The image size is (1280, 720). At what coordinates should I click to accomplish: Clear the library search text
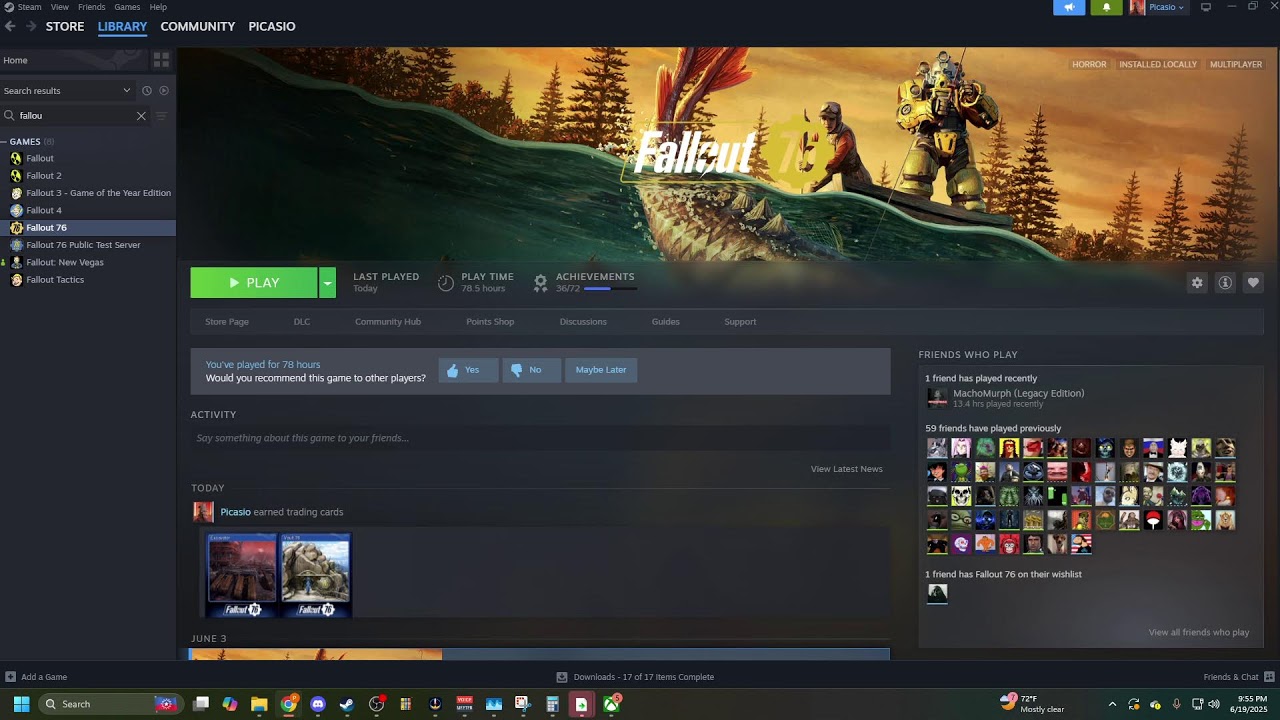pyautogui.click(x=141, y=116)
